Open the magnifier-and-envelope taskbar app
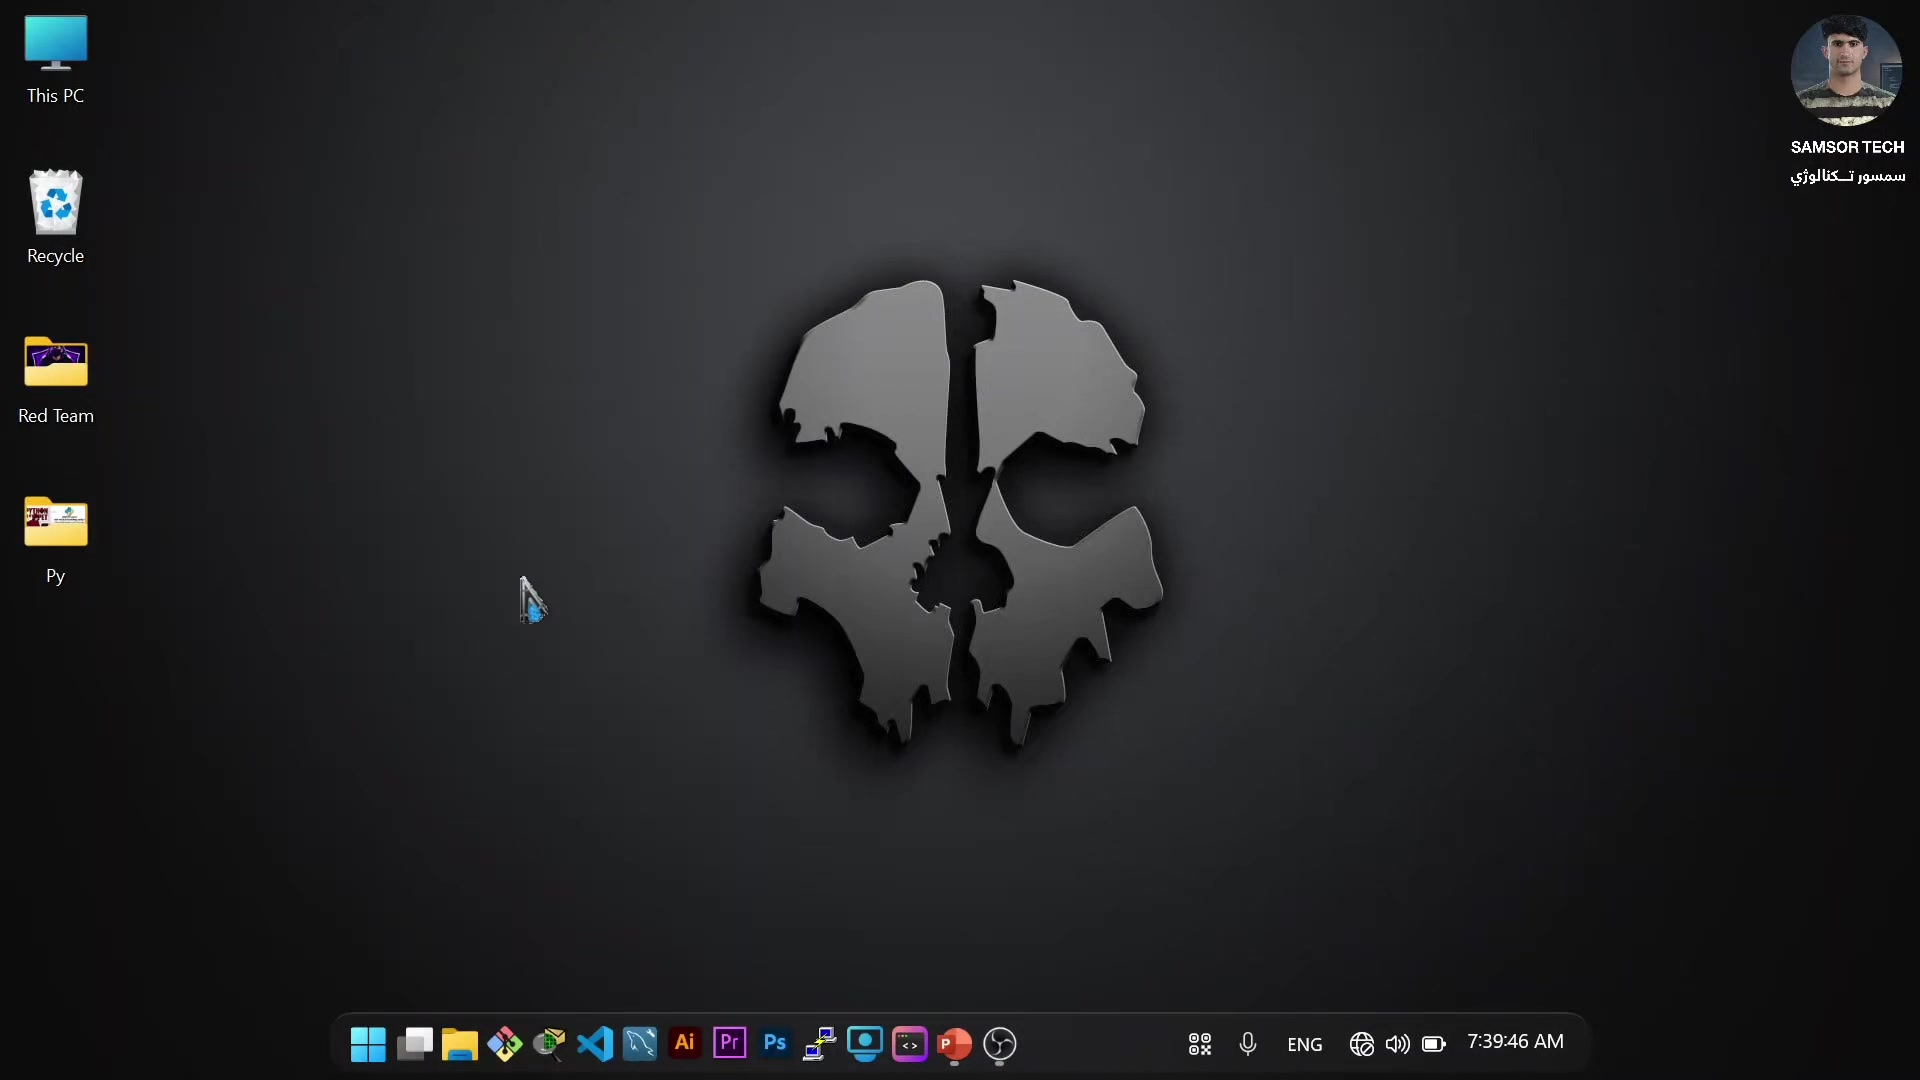 click(x=550, y=1044)
